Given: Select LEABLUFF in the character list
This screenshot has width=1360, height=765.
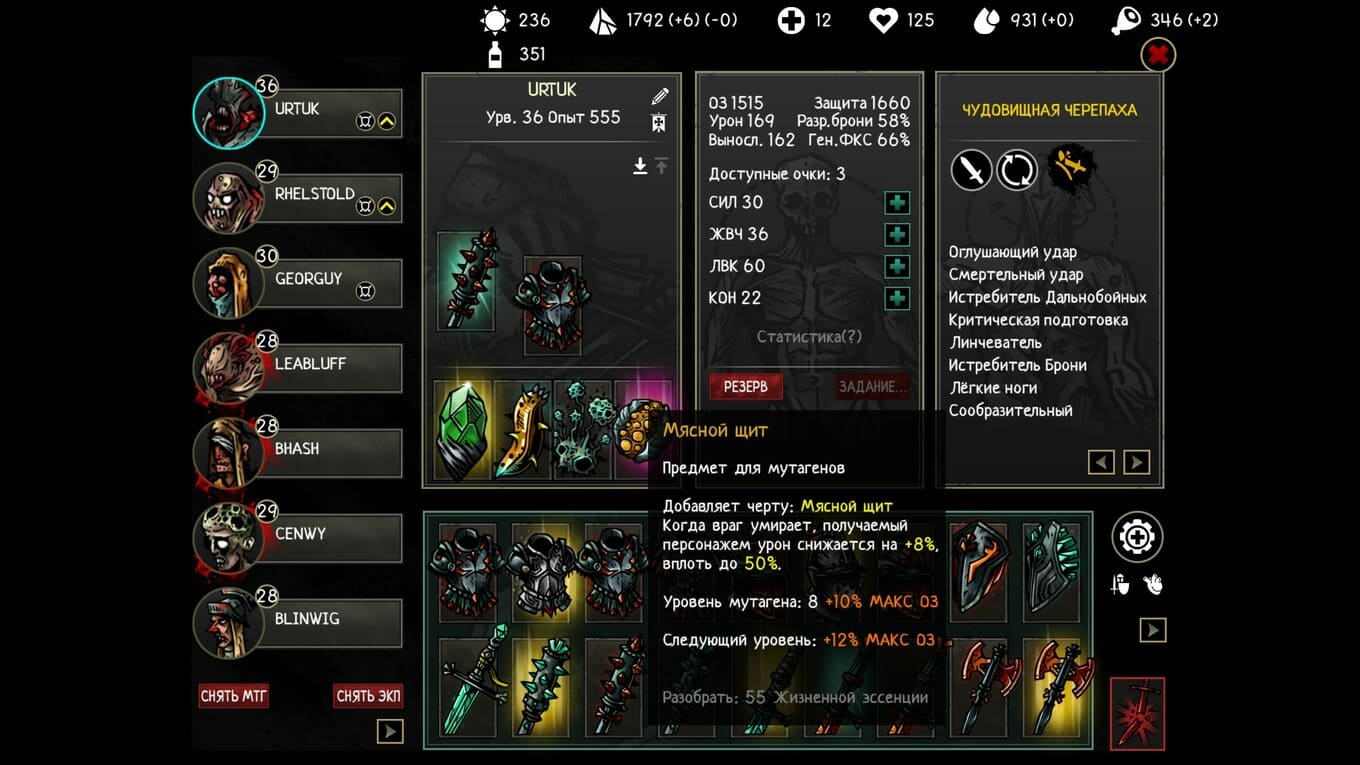Looking at the screenshot, I should [x=298, y=367].
